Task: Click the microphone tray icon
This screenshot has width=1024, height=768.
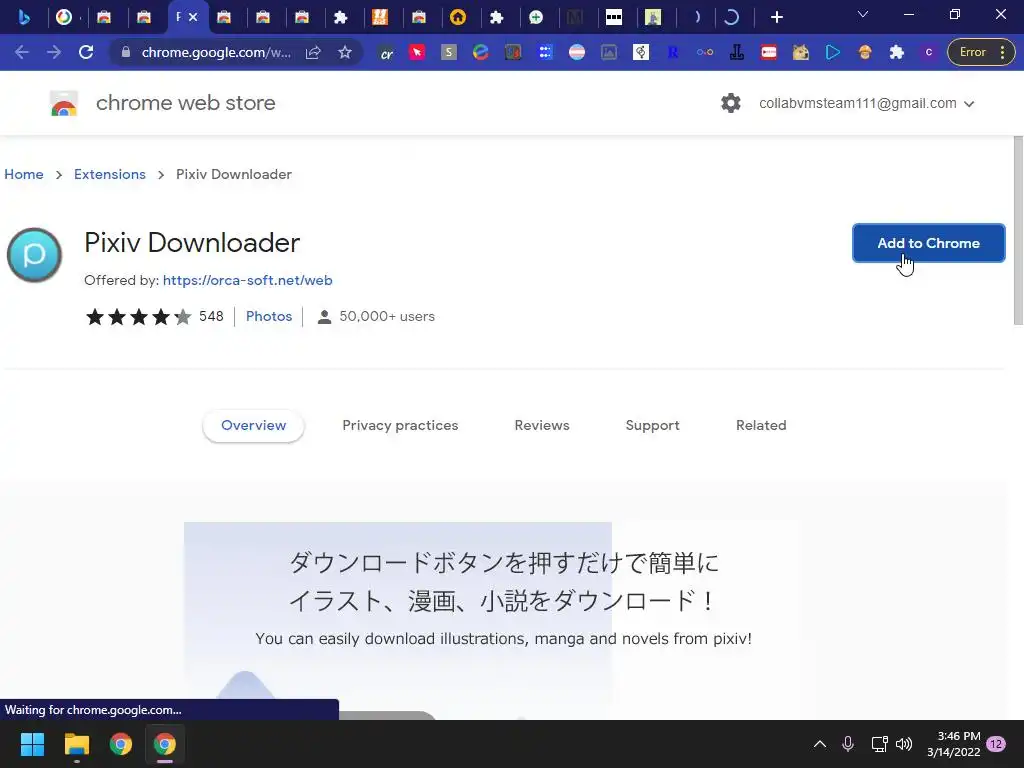Action: (848, 744)
